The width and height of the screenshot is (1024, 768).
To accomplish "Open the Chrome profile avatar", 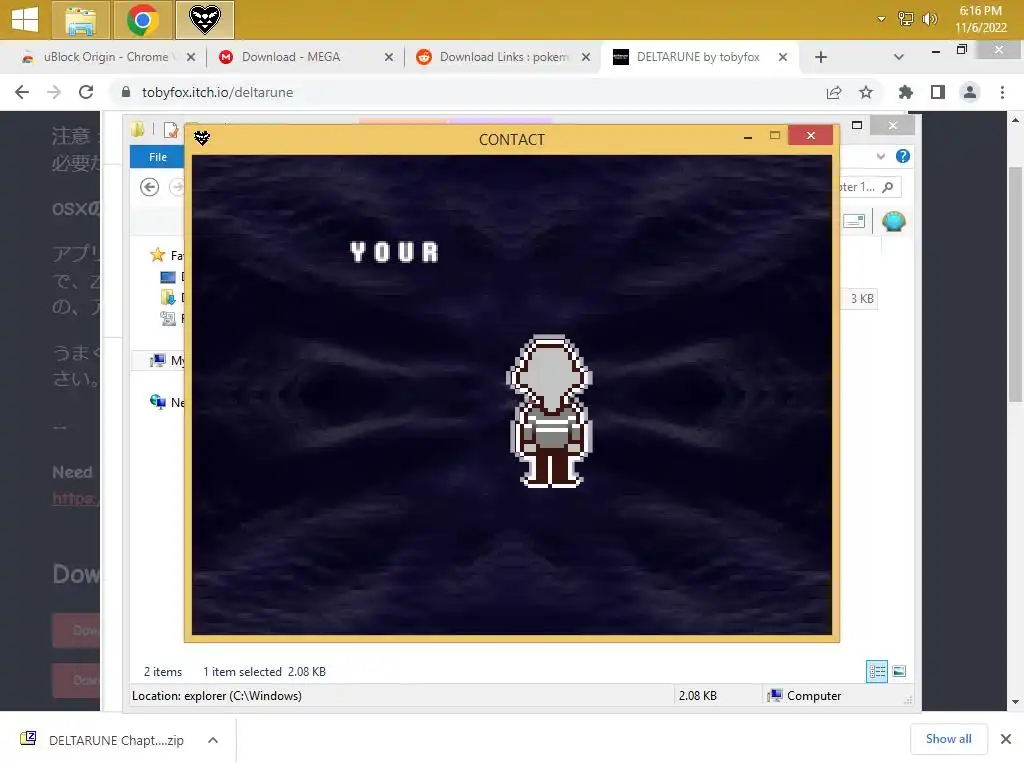I will pos(970,92).
